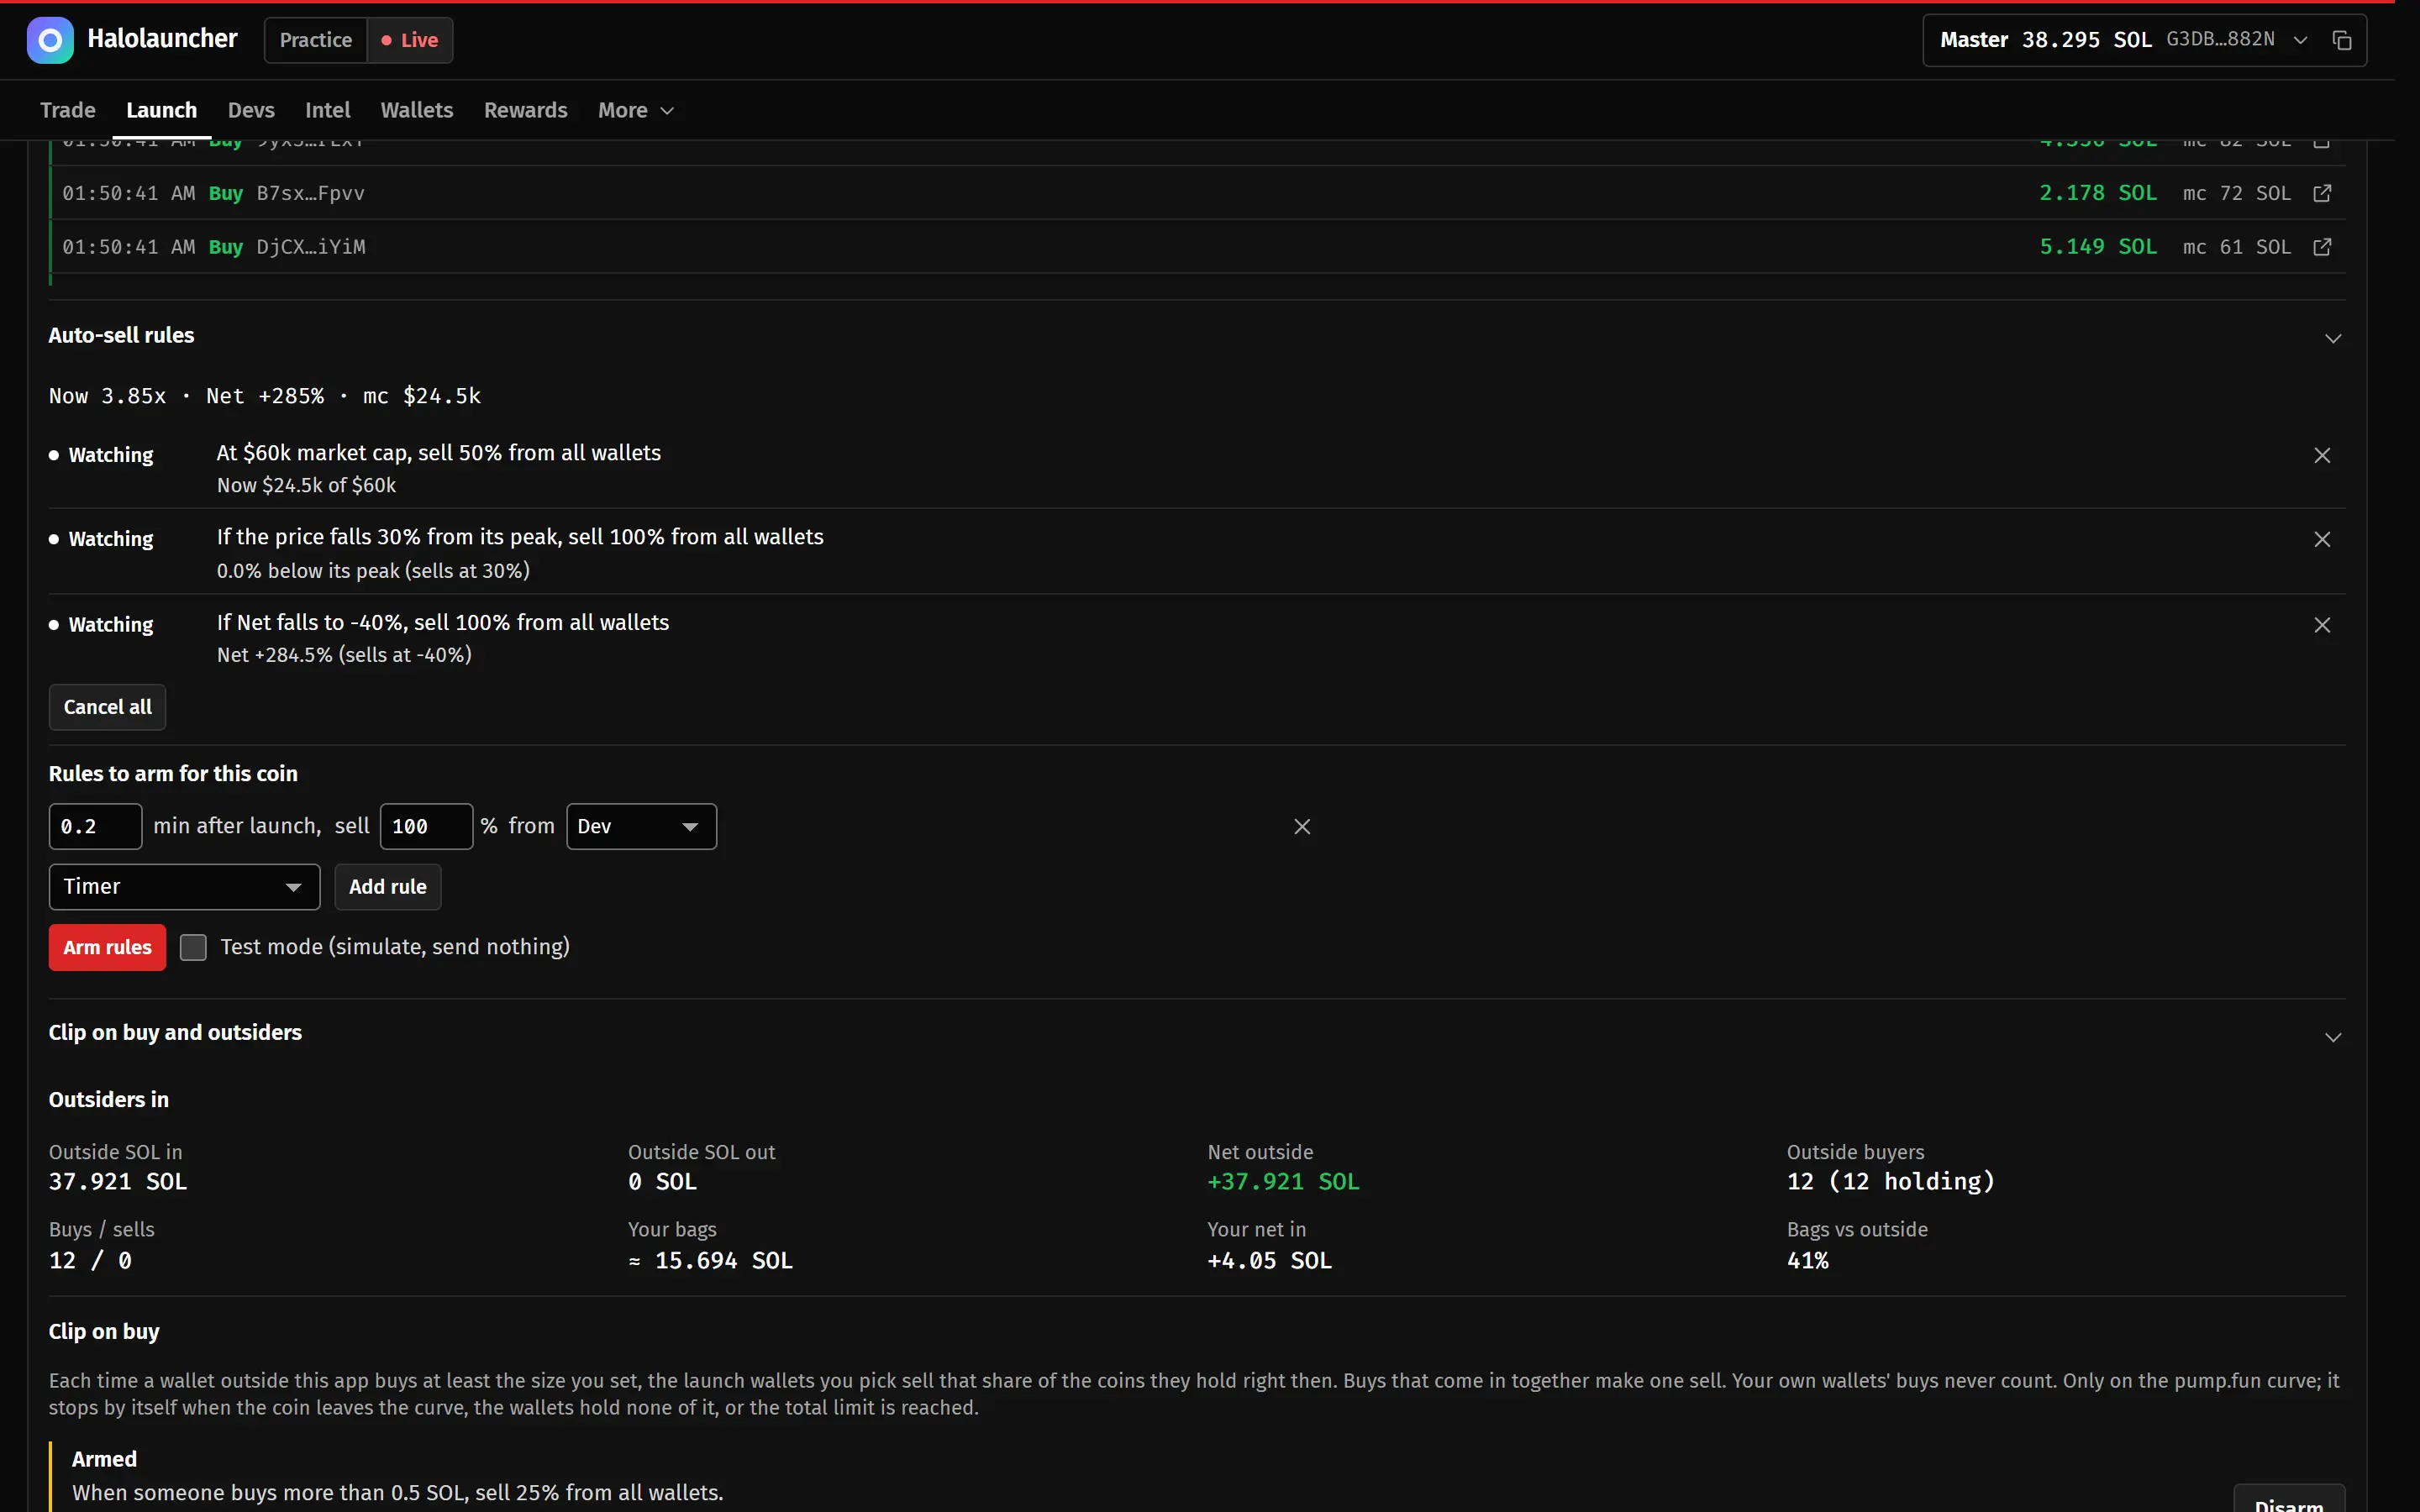Open external link for B7sx…Fpvv buy
2420x1512 pixels.
pos(2322,193)
